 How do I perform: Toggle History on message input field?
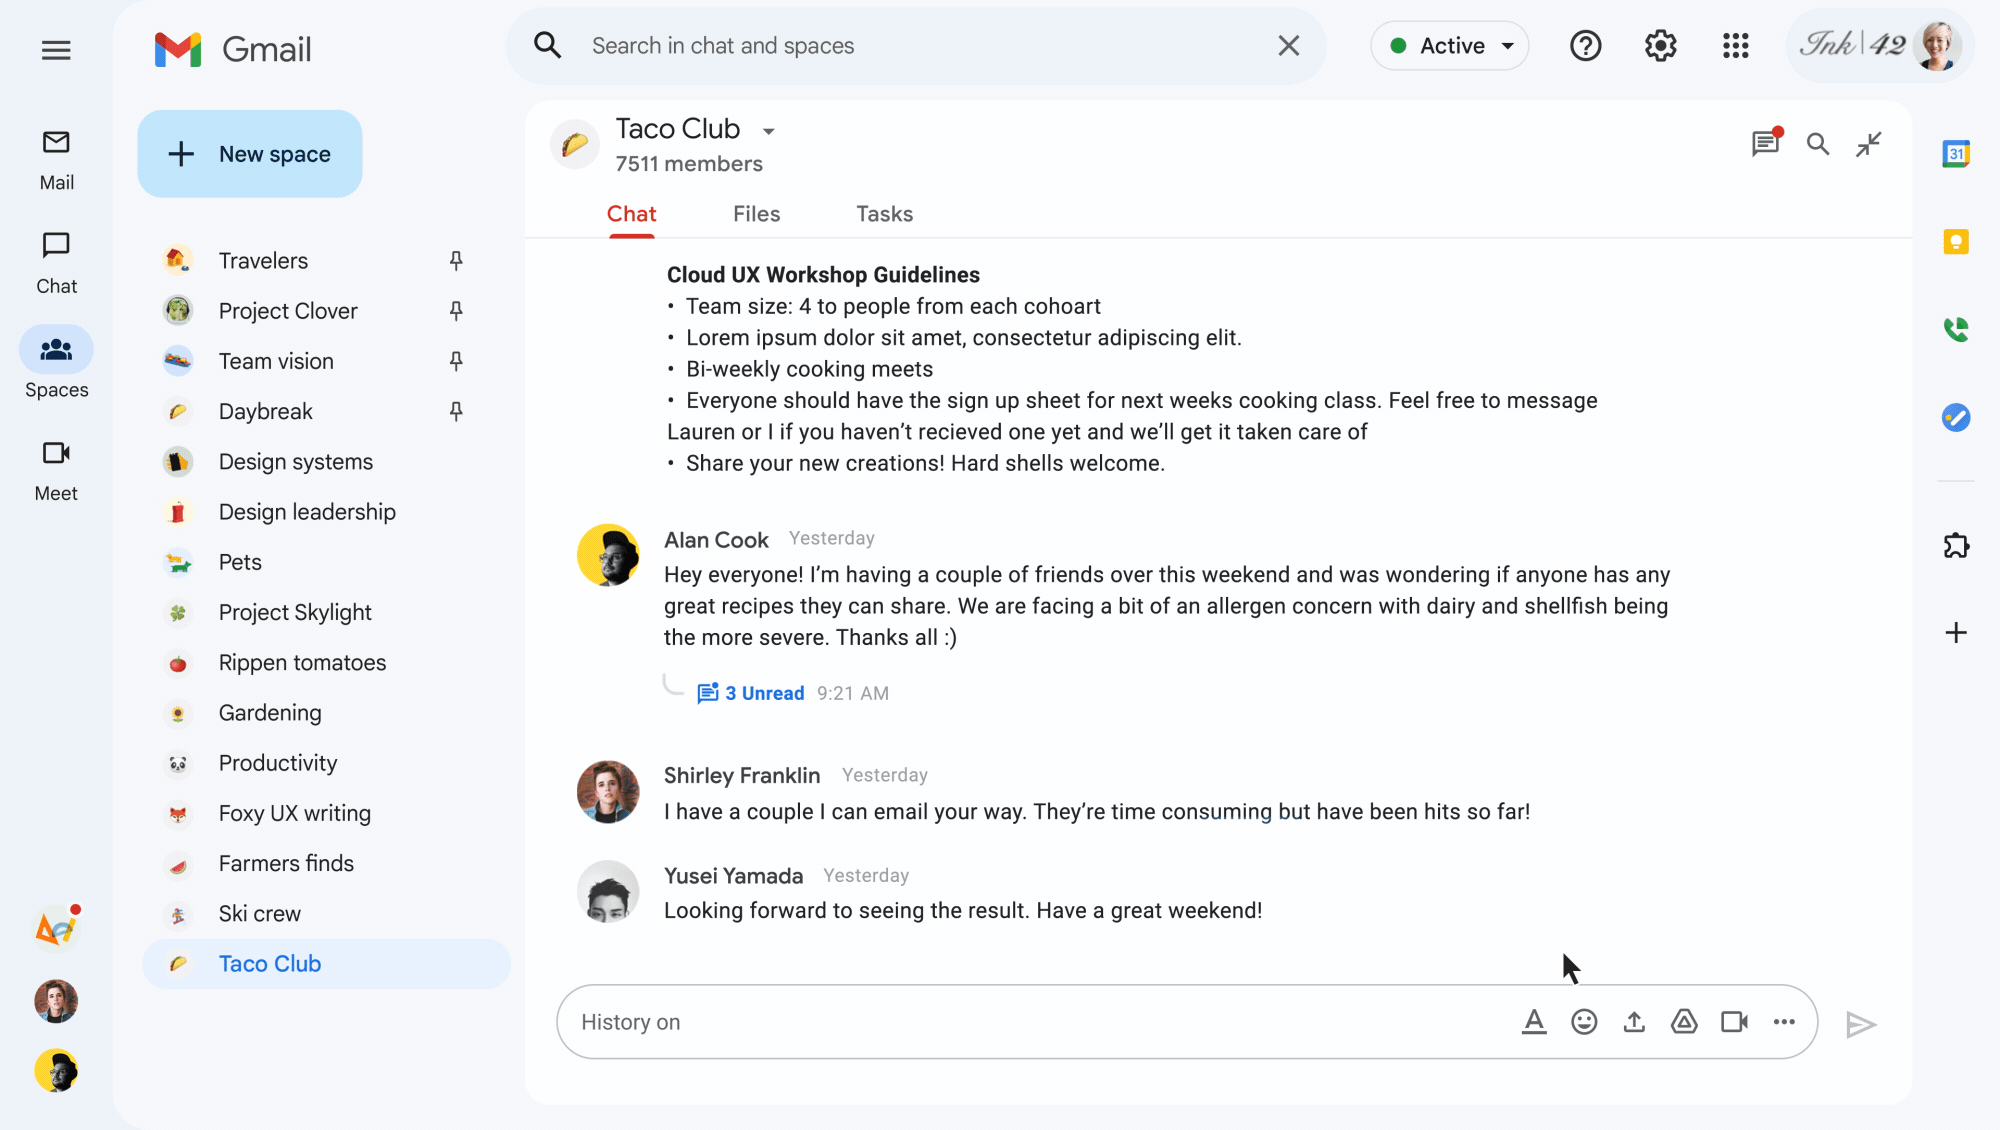[628, 1022]
